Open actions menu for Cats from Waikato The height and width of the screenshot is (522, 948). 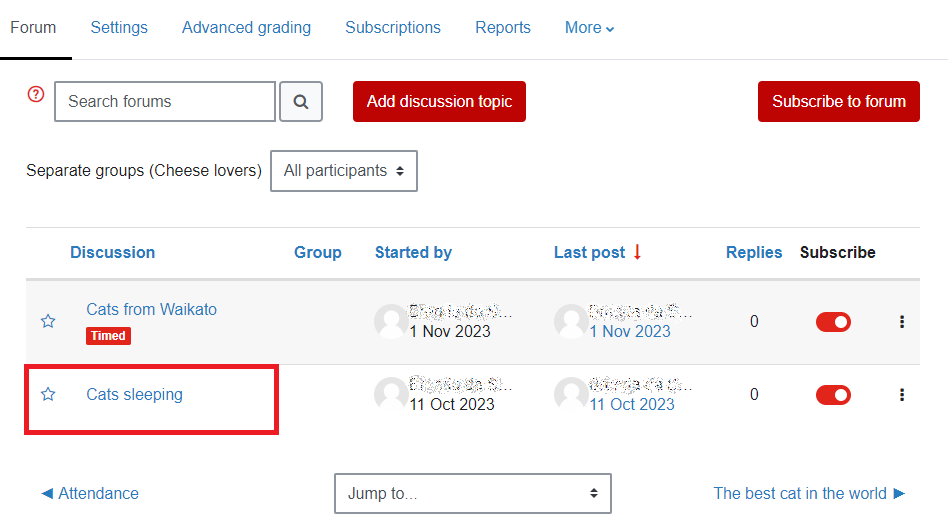[902, 321]
